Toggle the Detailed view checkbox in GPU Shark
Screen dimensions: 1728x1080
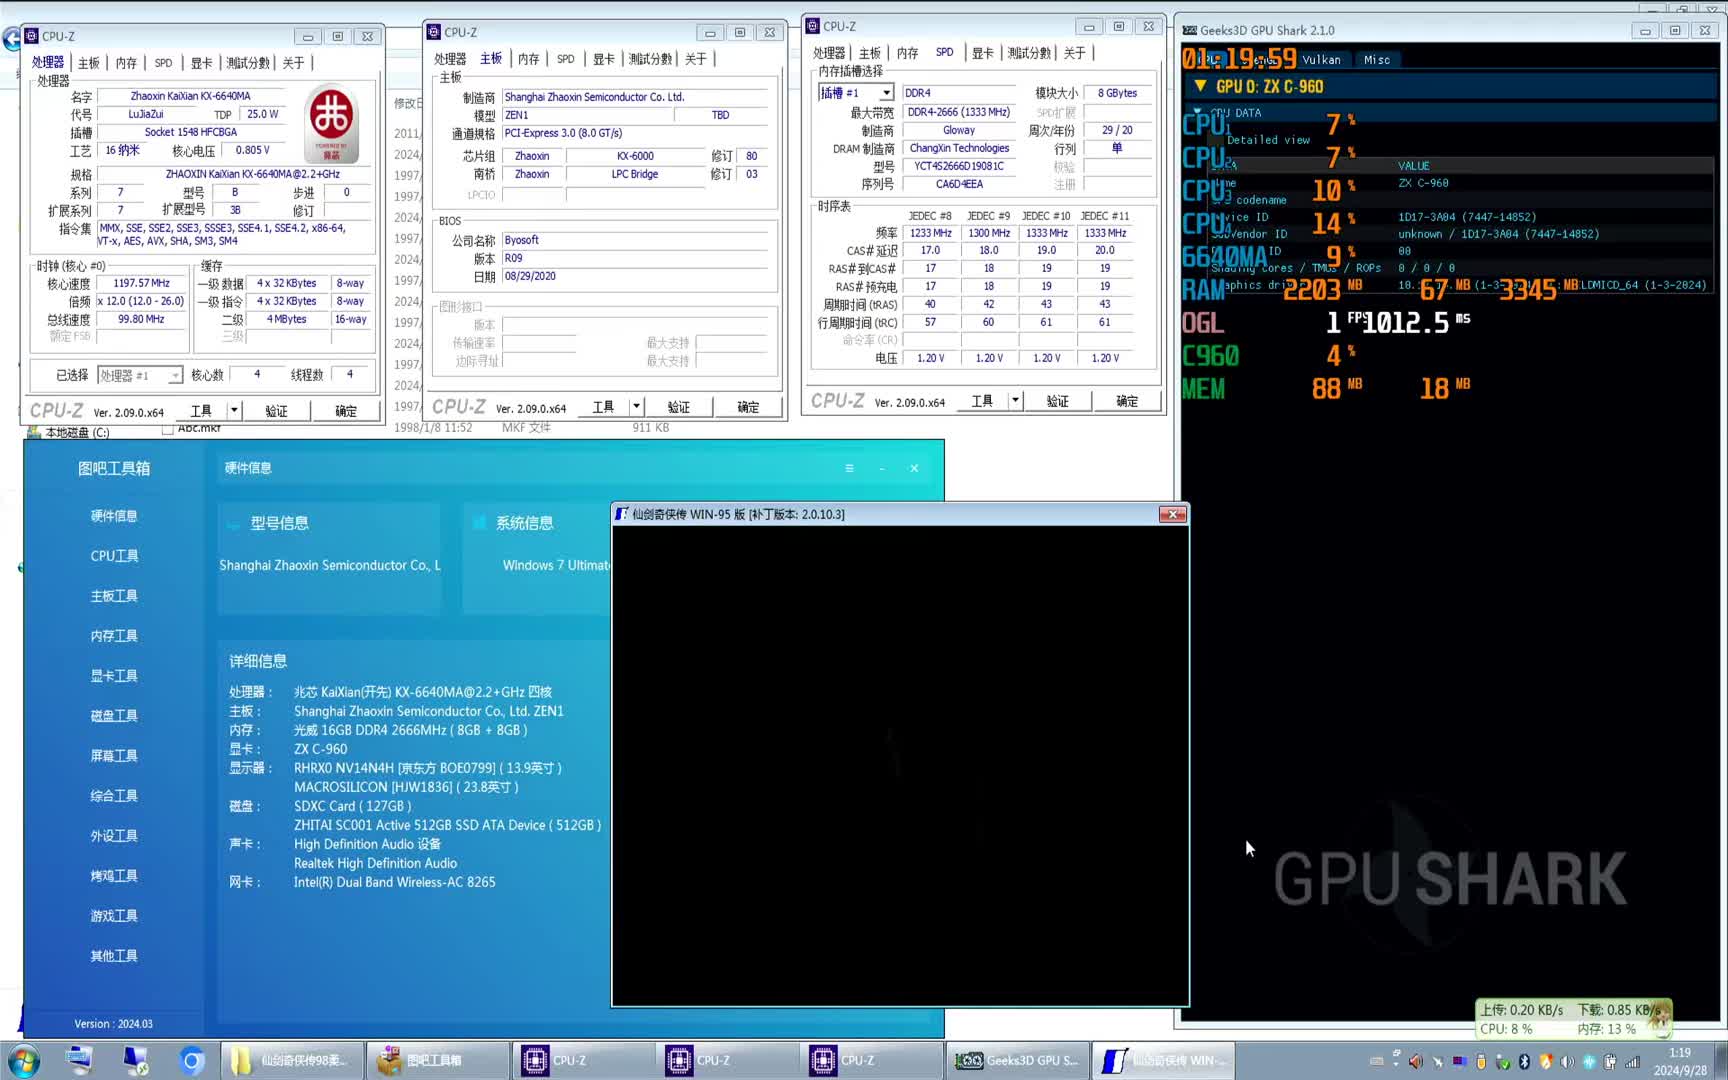[x=1217, y=140]
